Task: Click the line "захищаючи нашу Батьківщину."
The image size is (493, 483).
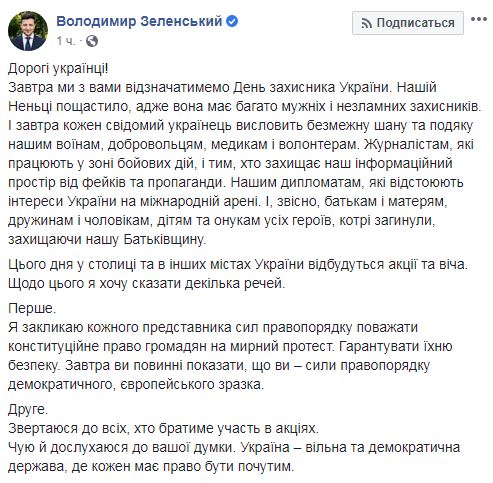Action: 107,240
